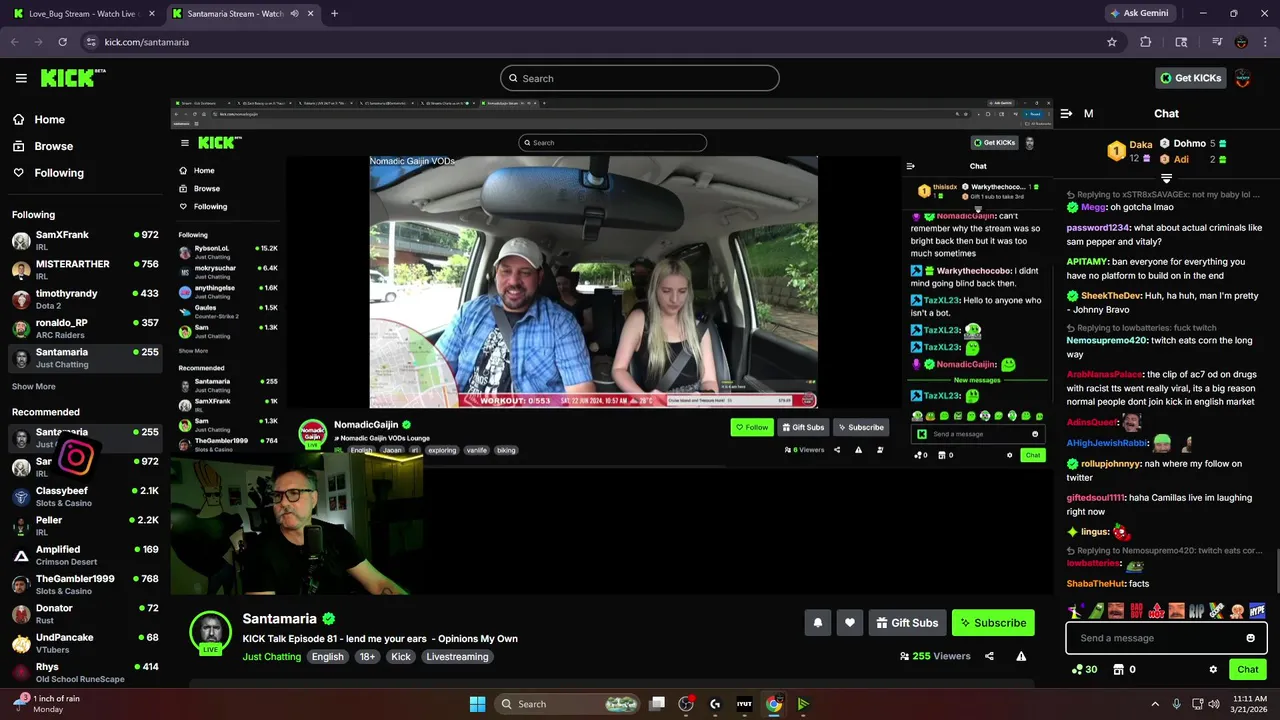Image resolution: width=1280 pixels, height=720 pixels.
Task: Open Classybeef in Recommended
Action: [85, 497]
